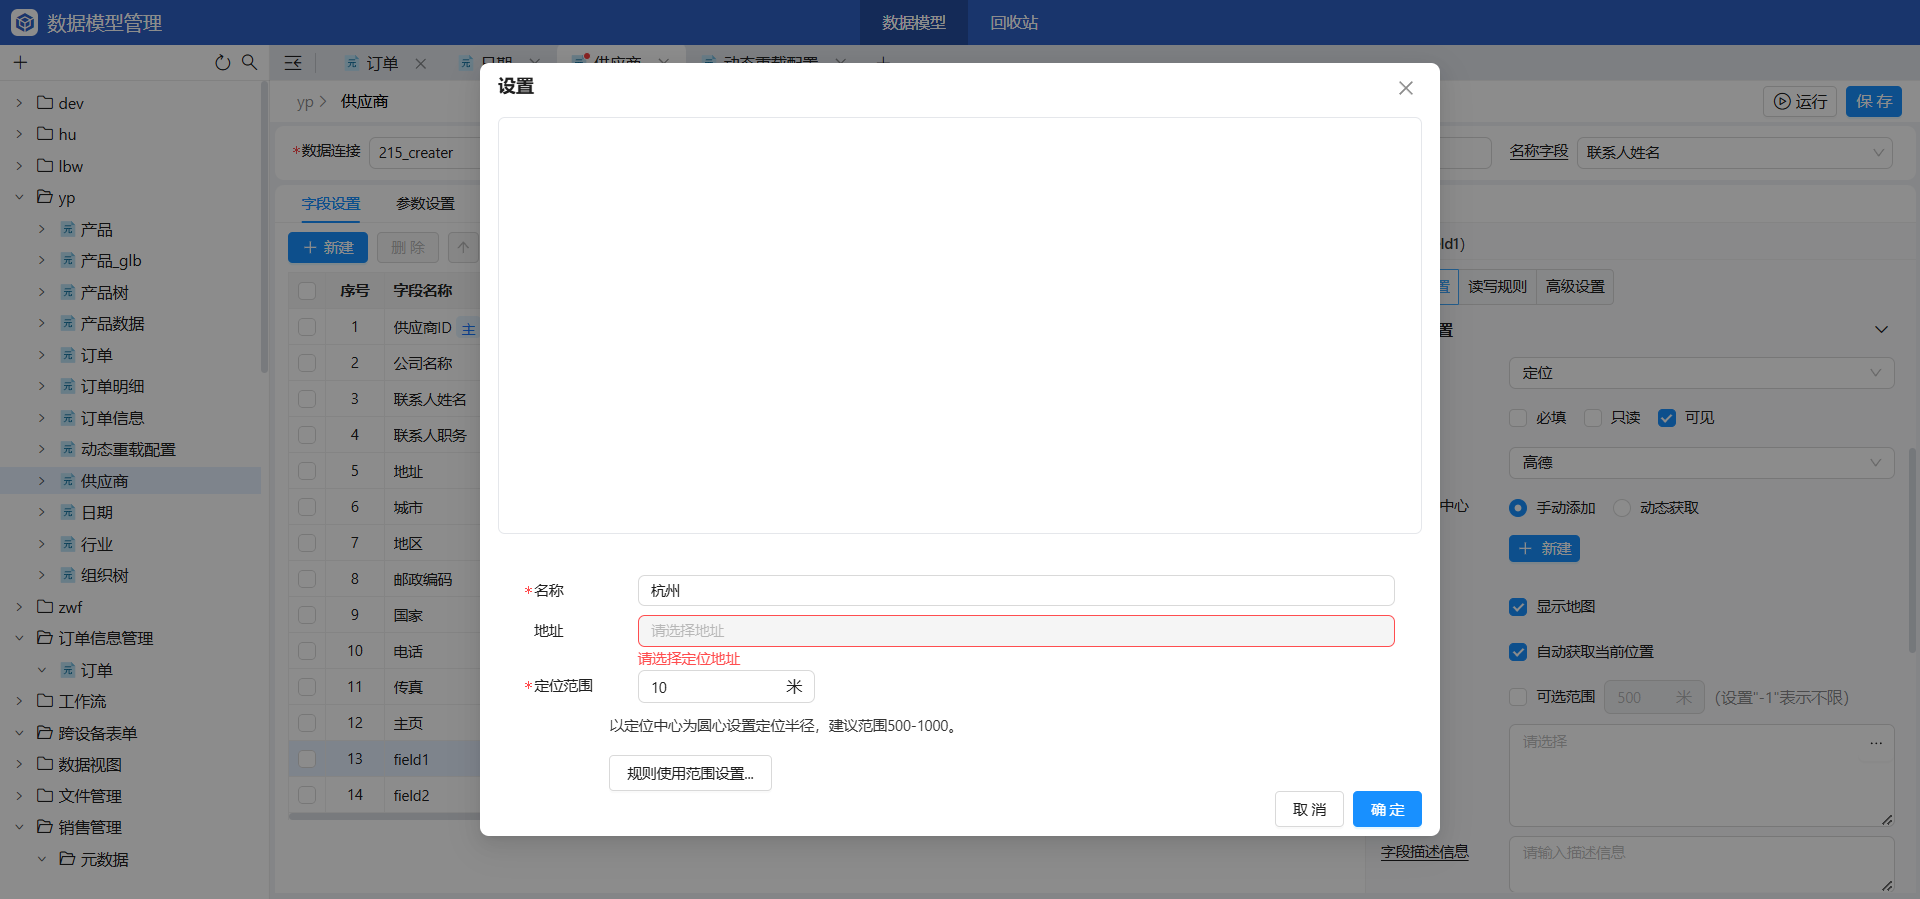The height and width of the screenshot is (899, 1920).
Task: Enable the 只读 checkbox
Action: 1593,418
